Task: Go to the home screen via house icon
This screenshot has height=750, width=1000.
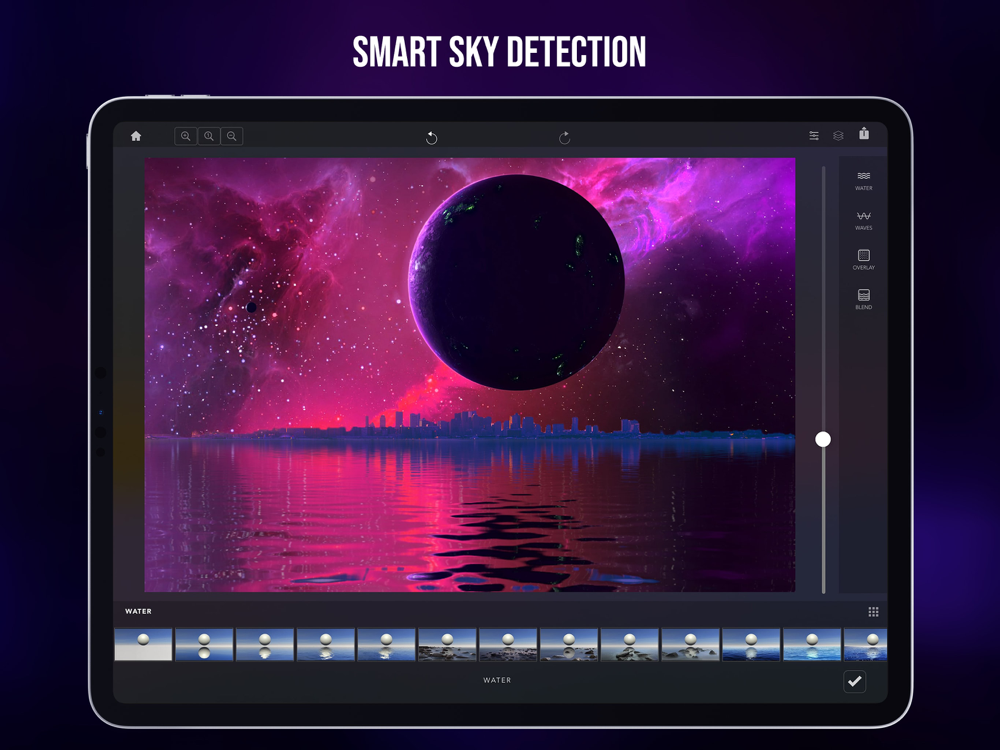Action: [x=136, y=136]
